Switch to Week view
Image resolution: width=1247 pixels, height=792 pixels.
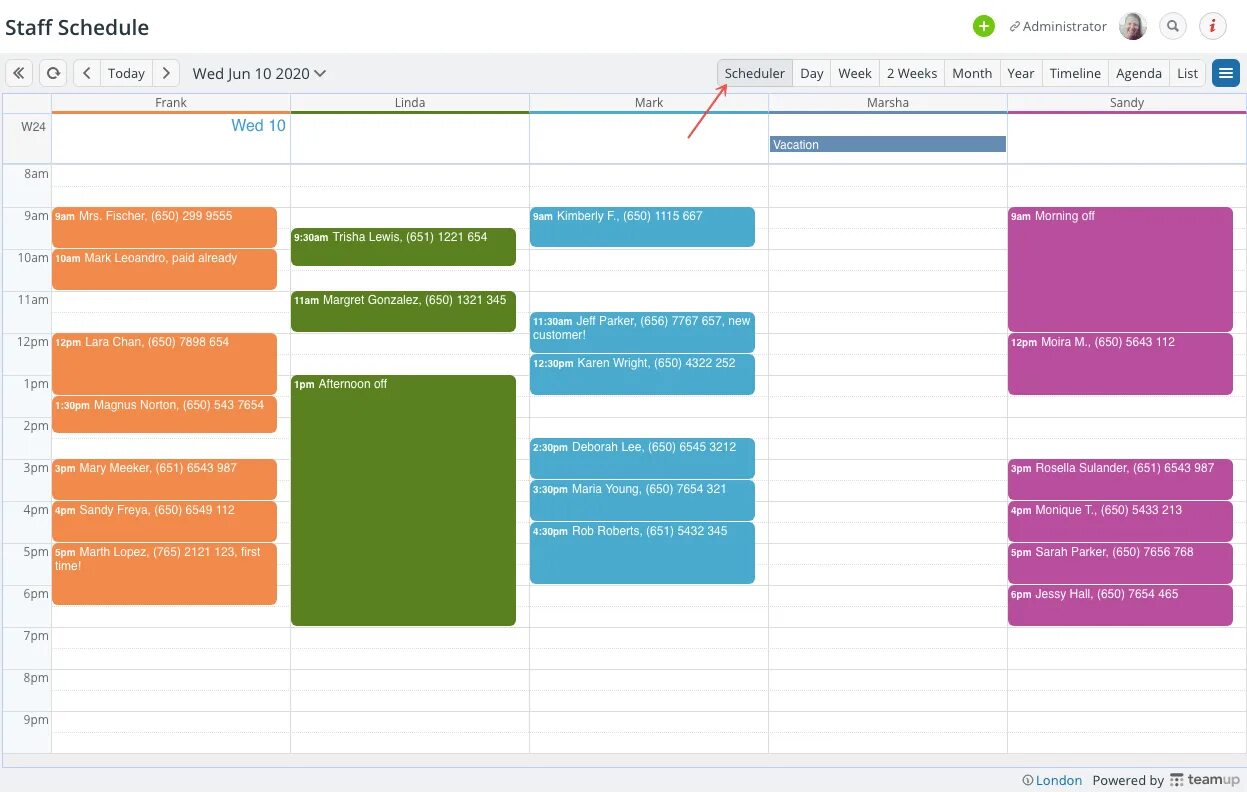[x=855, y=73]
